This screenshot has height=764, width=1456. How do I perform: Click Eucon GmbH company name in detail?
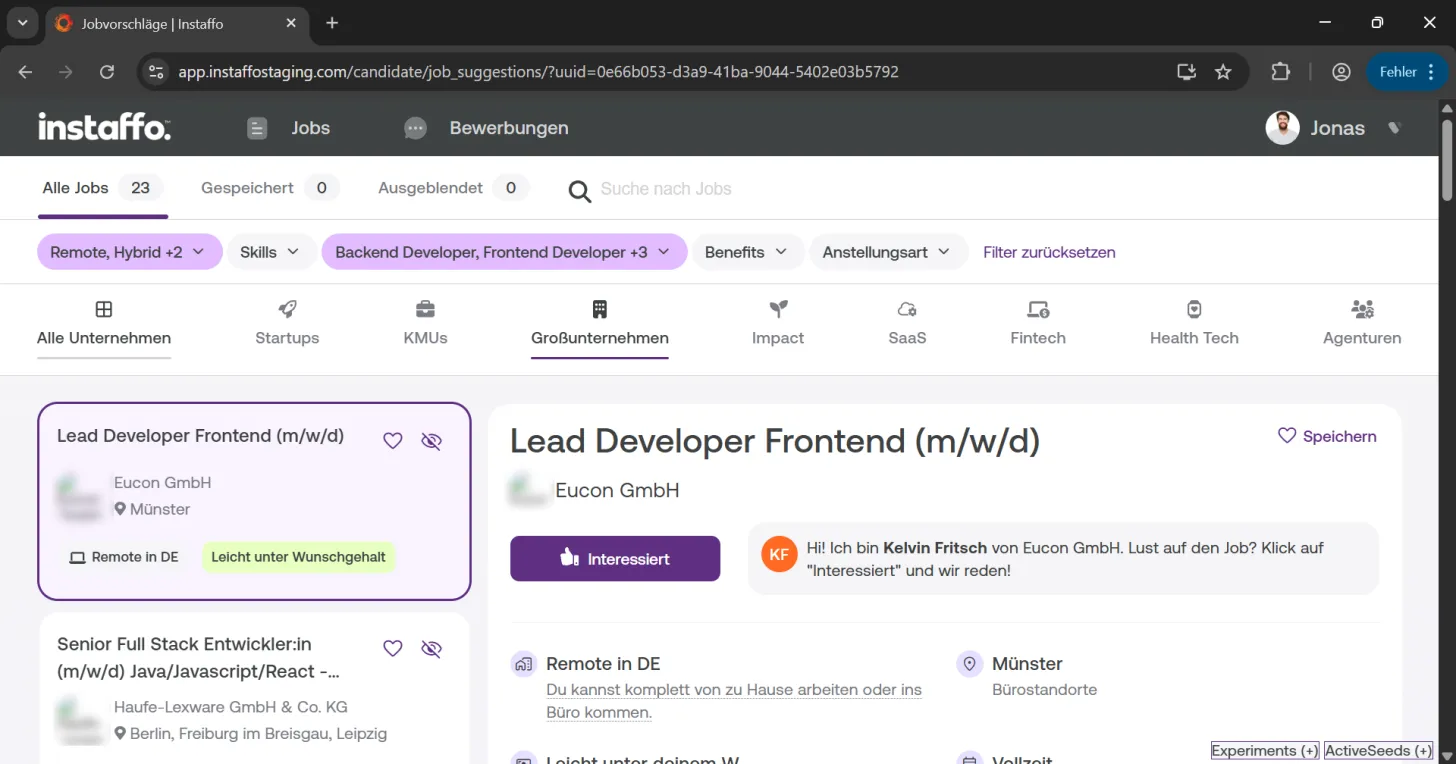tap(617, 490)
